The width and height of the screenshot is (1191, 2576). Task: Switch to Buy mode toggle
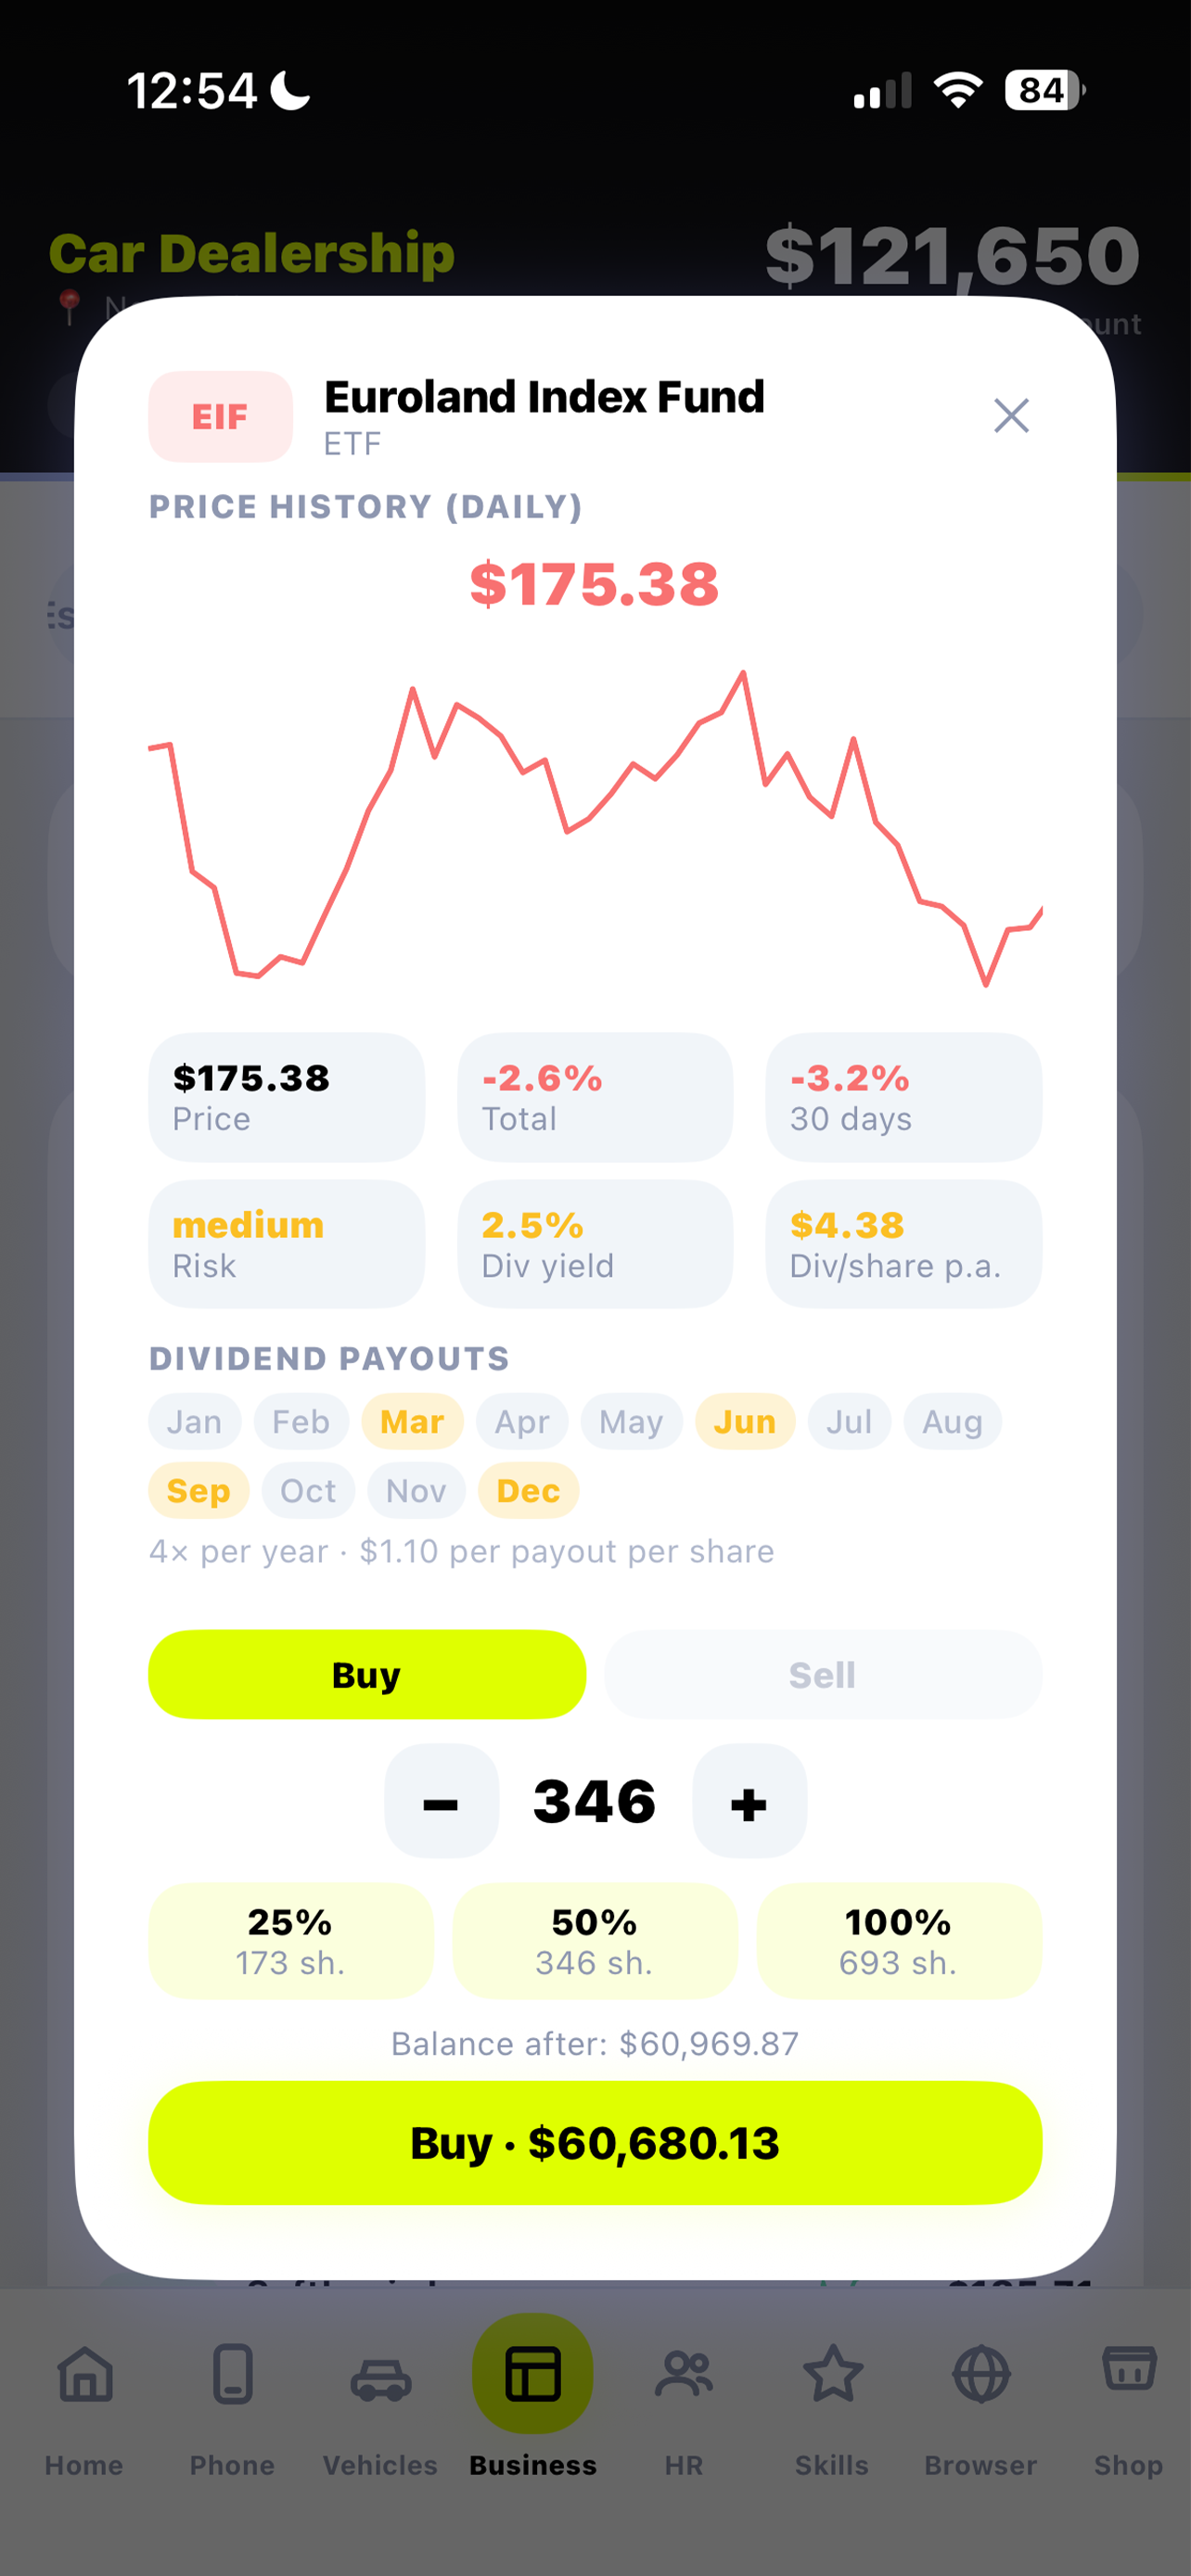(x=367, y=1675)
